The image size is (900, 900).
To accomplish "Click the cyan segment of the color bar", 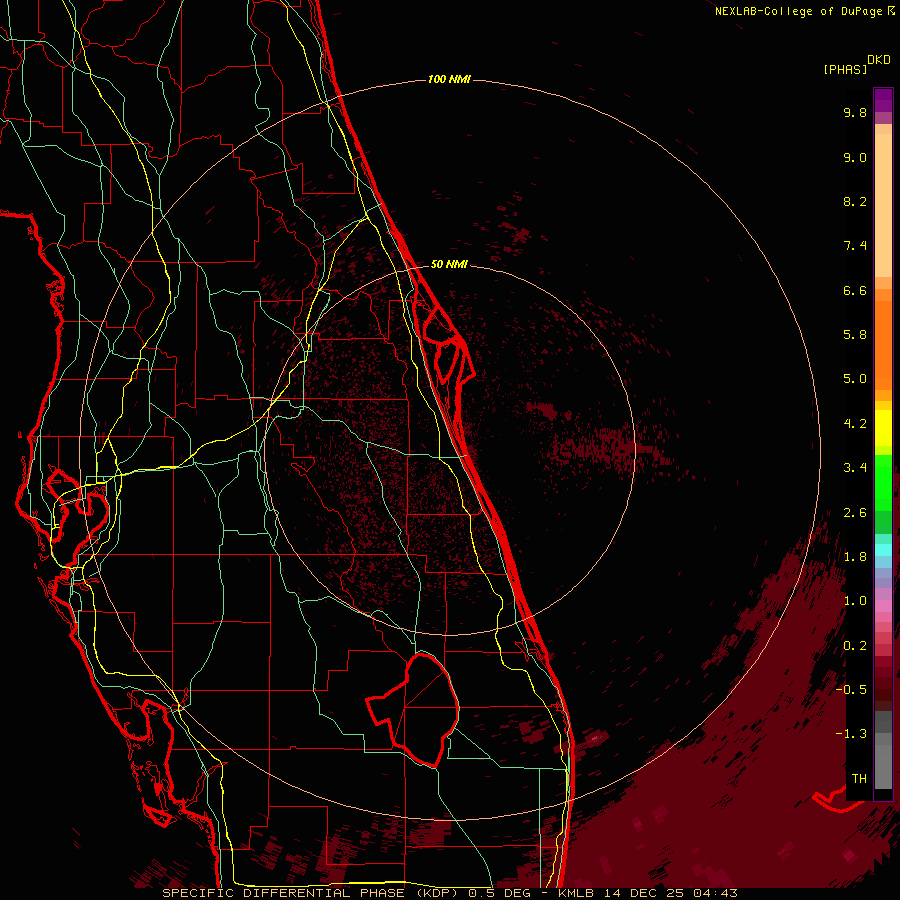I will click(883, 550).
